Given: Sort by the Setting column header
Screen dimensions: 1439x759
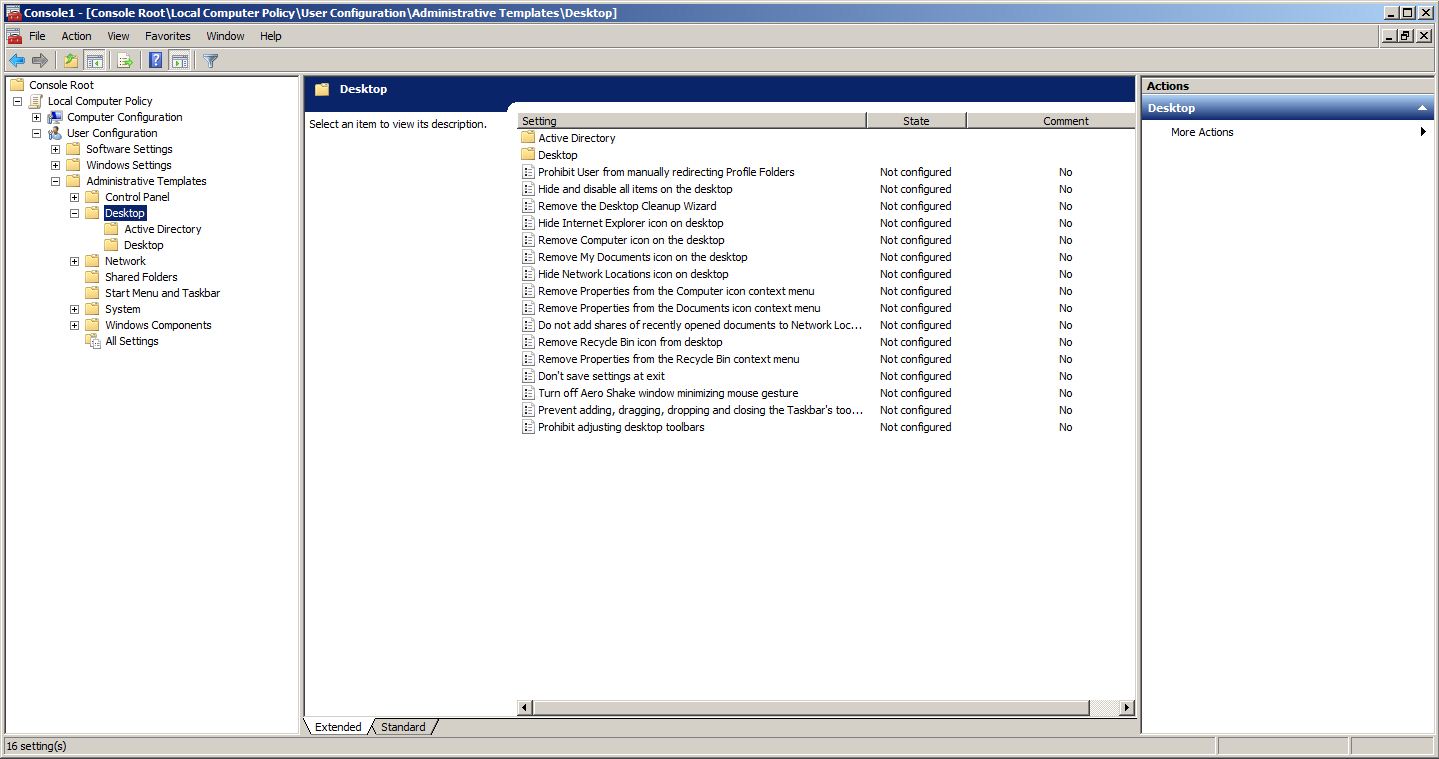Looking at the screenshot, I should click(691, 121).
